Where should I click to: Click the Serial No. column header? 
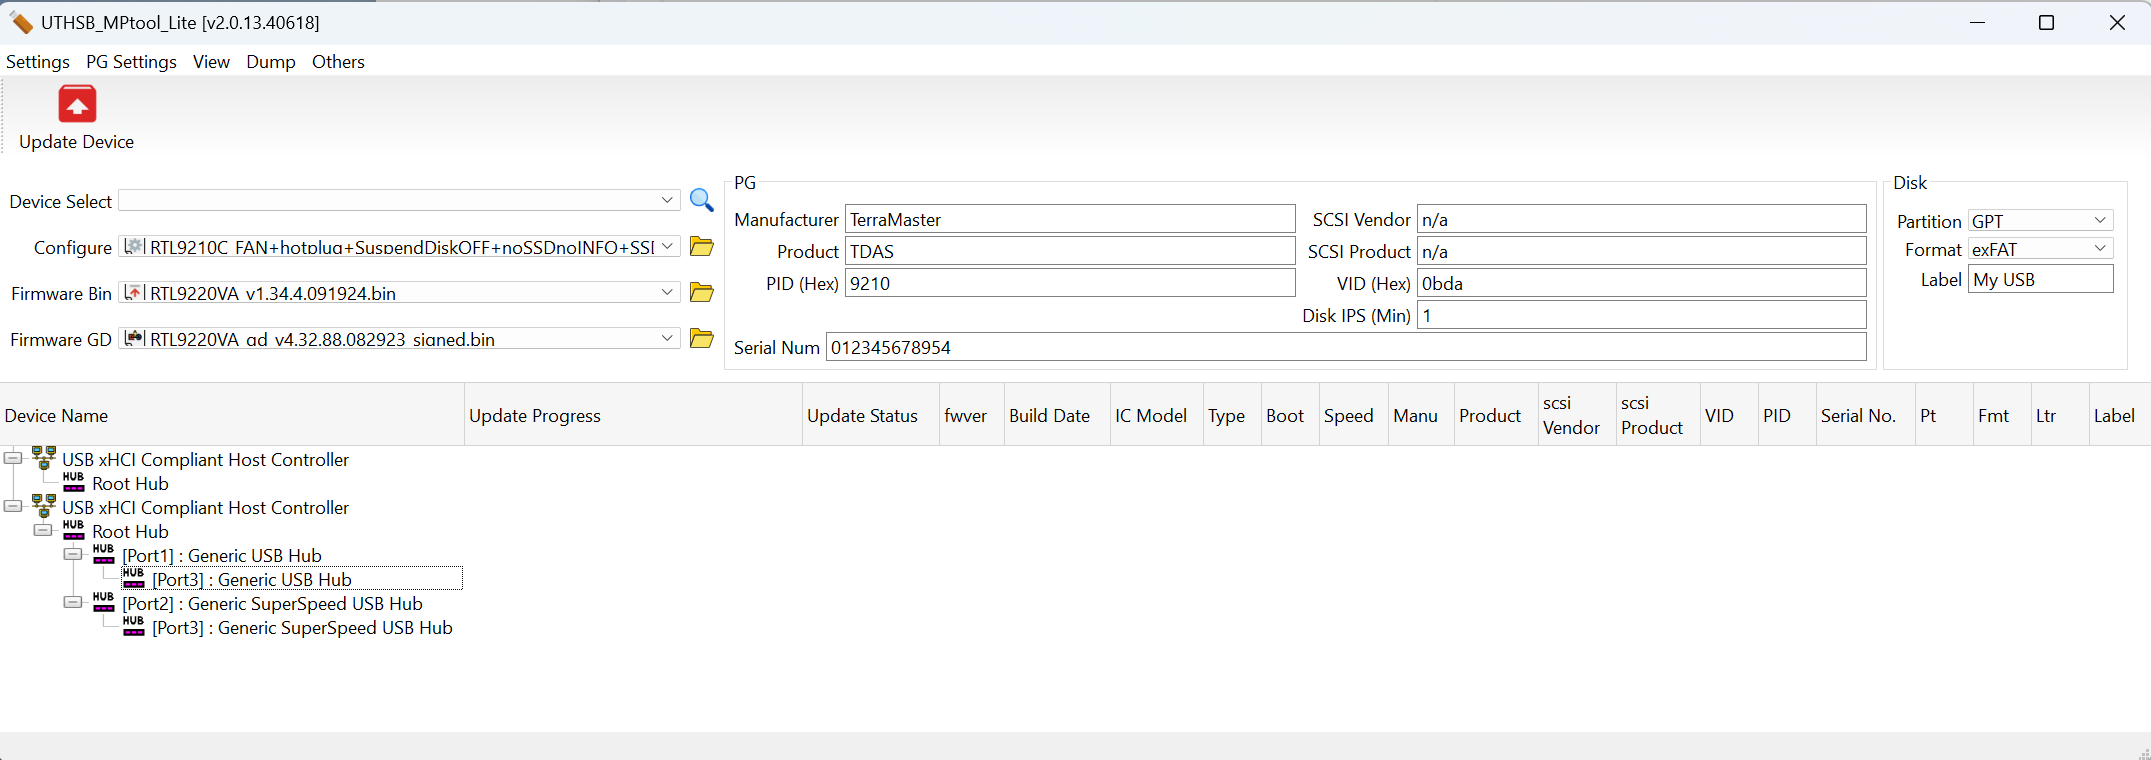[x=1865, y=415]
